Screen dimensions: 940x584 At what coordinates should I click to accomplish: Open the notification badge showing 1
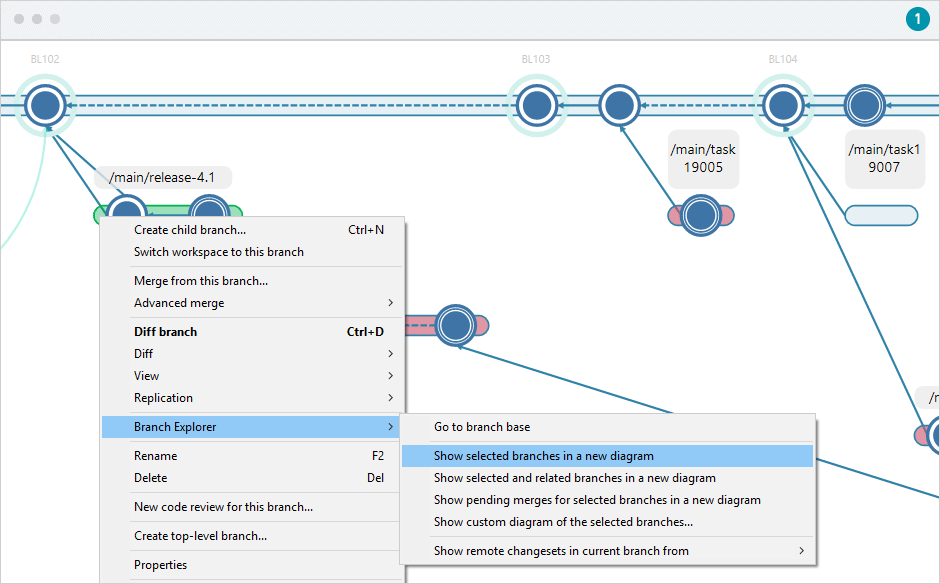pos(917,18)
